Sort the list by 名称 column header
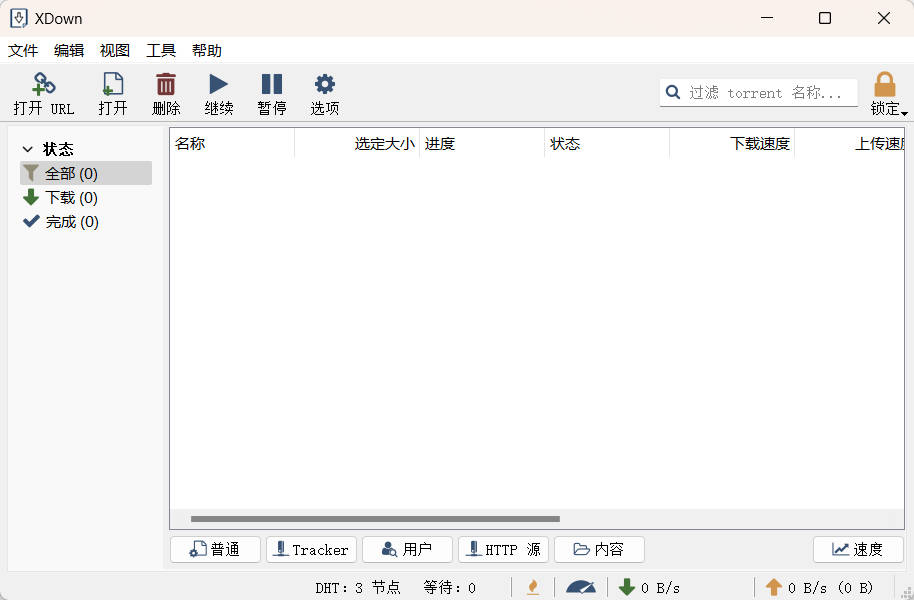The image size is (914, 600). pos(190,143)
